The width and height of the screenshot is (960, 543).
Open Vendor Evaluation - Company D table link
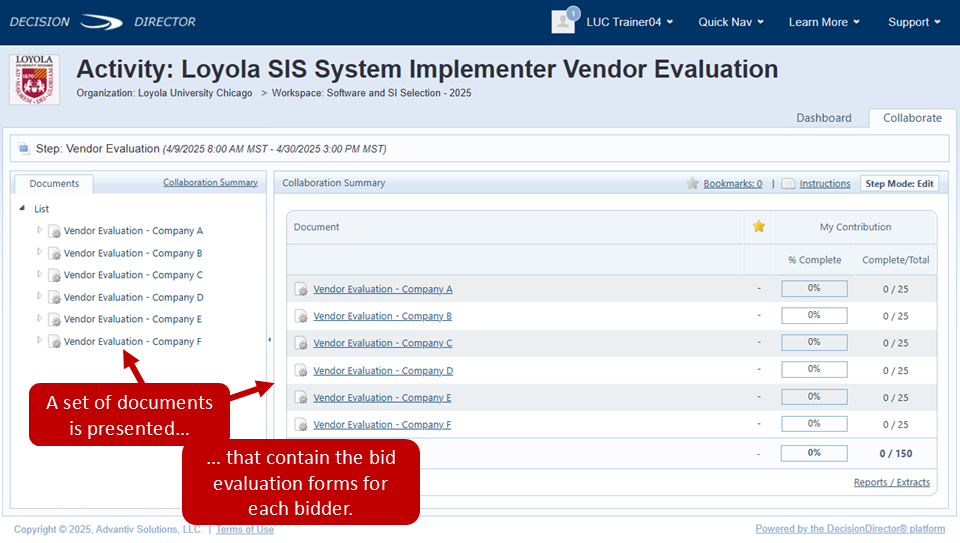tap(383, 370)
